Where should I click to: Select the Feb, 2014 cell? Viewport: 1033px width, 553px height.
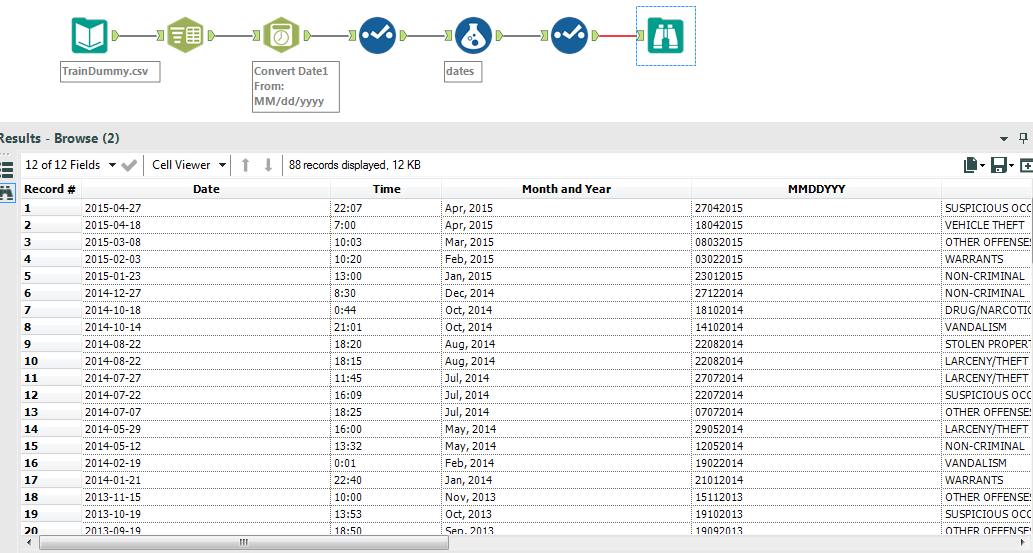[567, 463]
